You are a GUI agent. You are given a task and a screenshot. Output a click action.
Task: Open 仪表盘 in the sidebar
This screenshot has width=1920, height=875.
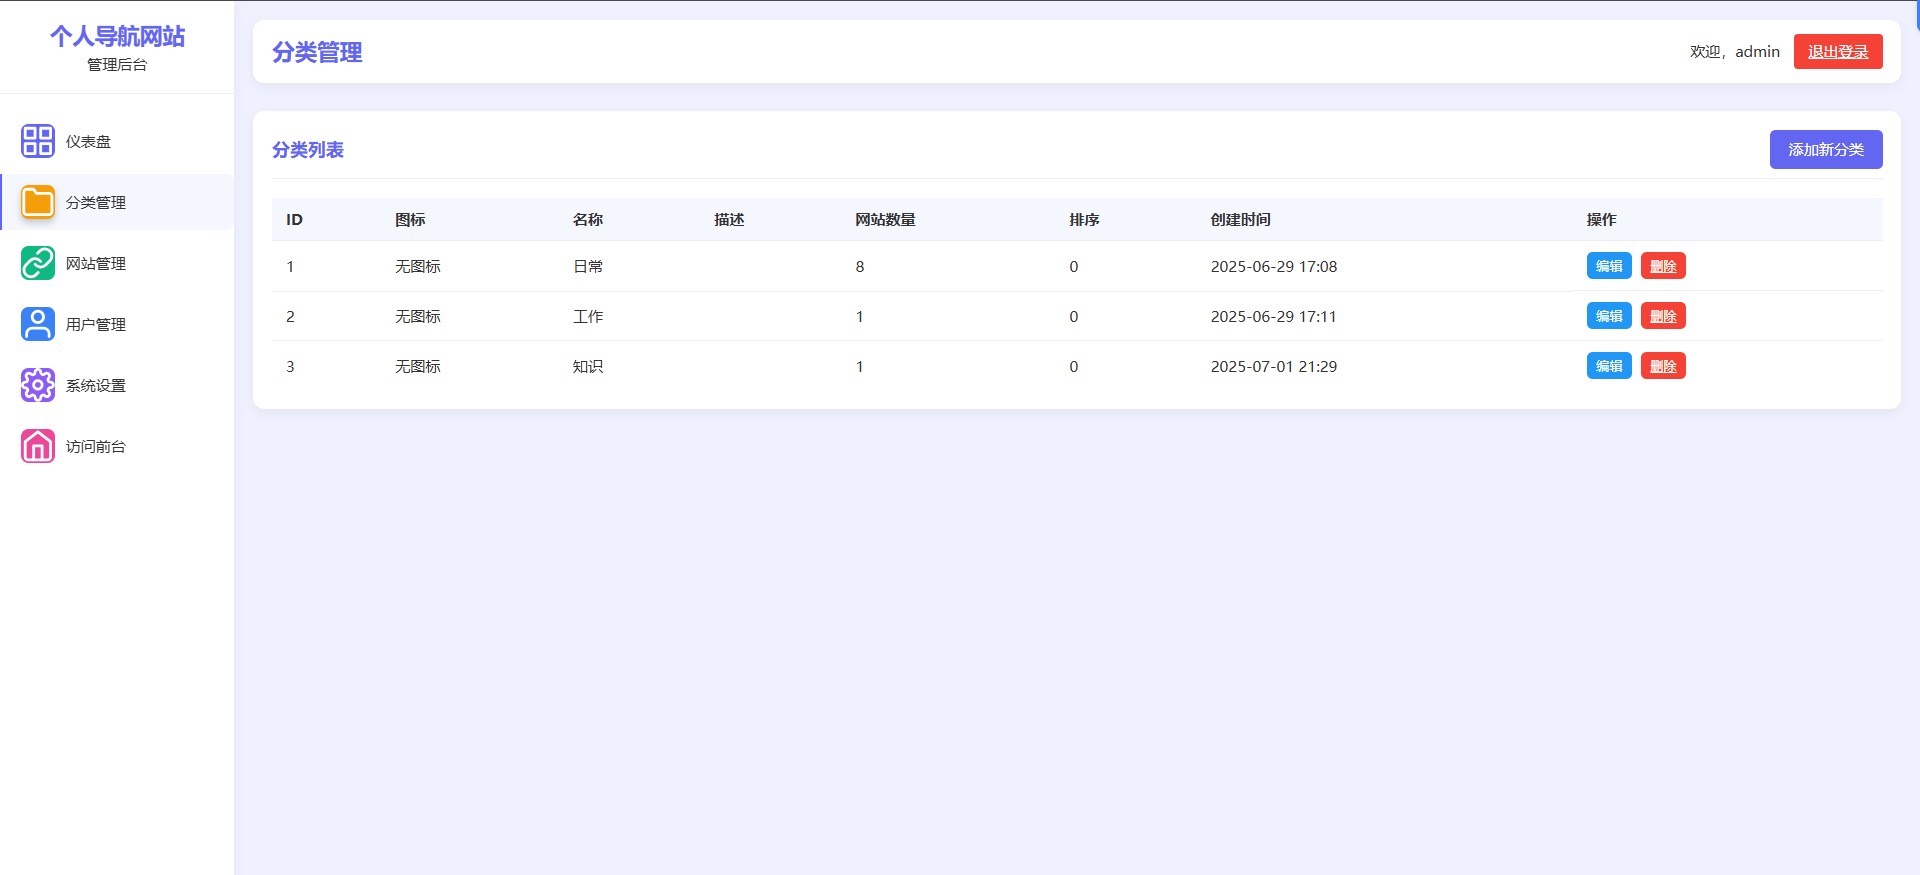pyautogui.click(x=117, y=141)
